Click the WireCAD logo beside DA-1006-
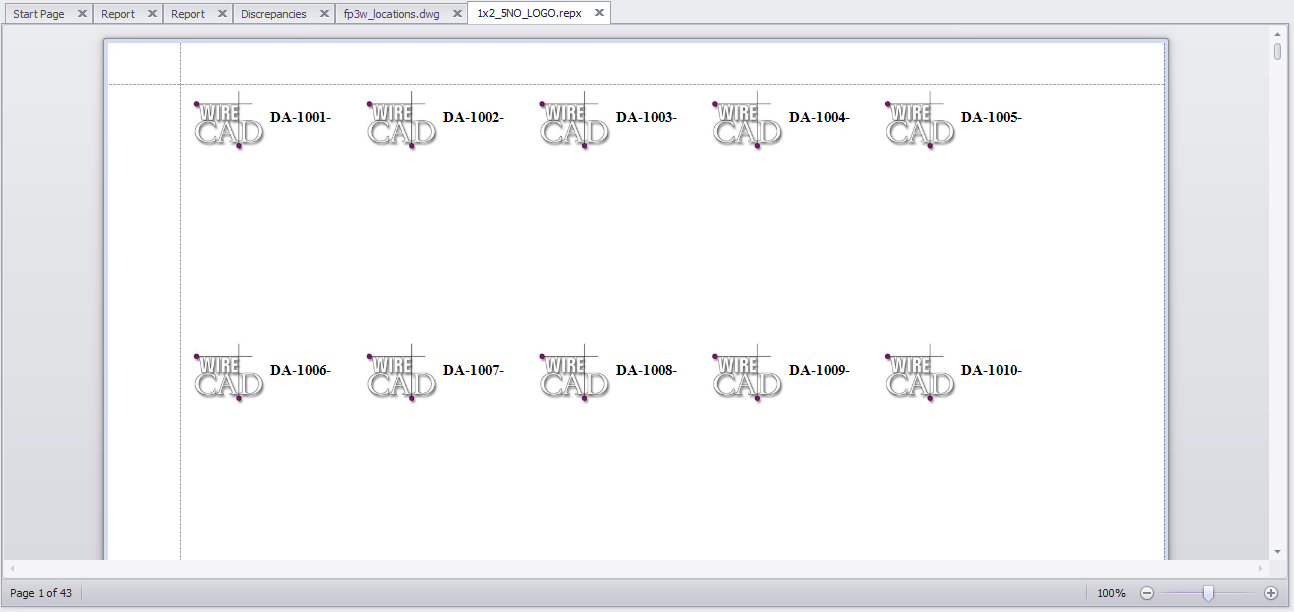Screen dimensions: 1294x612 coord(229,374)
